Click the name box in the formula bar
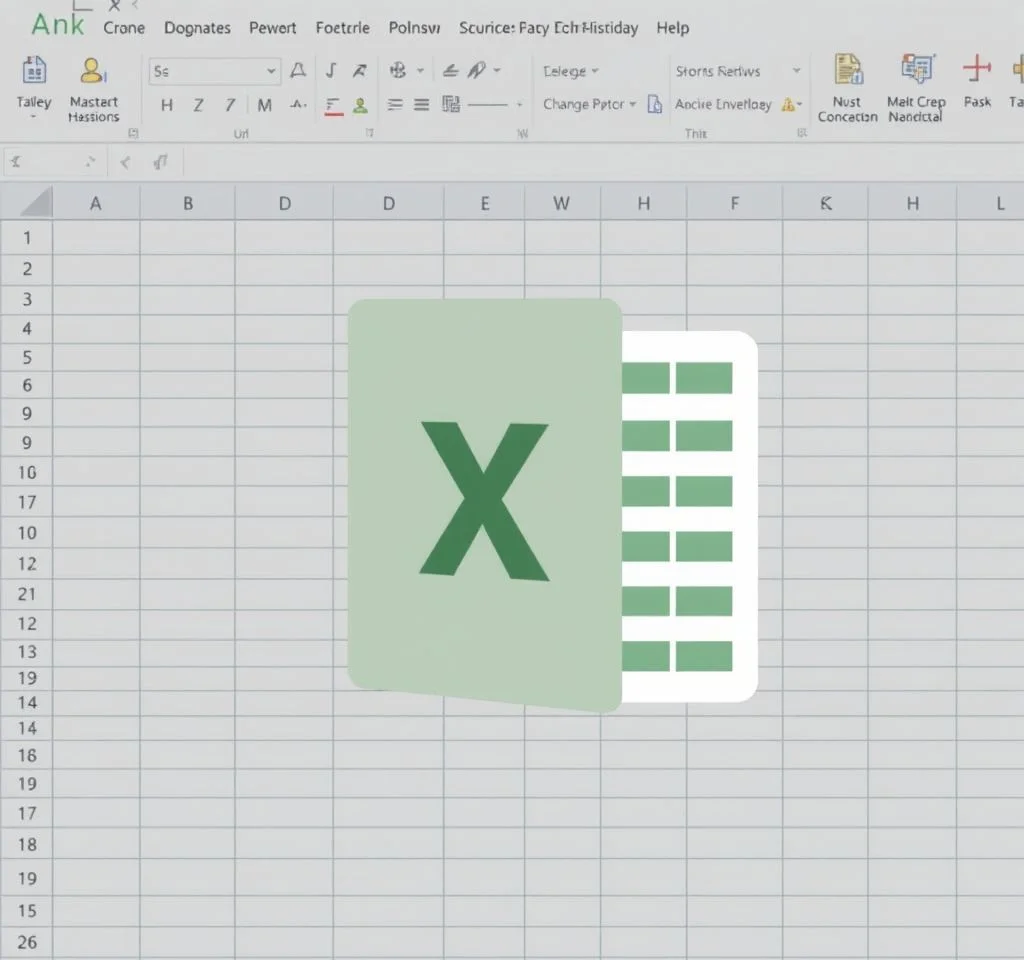Image resolution: width=1024 pixels, height=960 pixels. point(54,162)
